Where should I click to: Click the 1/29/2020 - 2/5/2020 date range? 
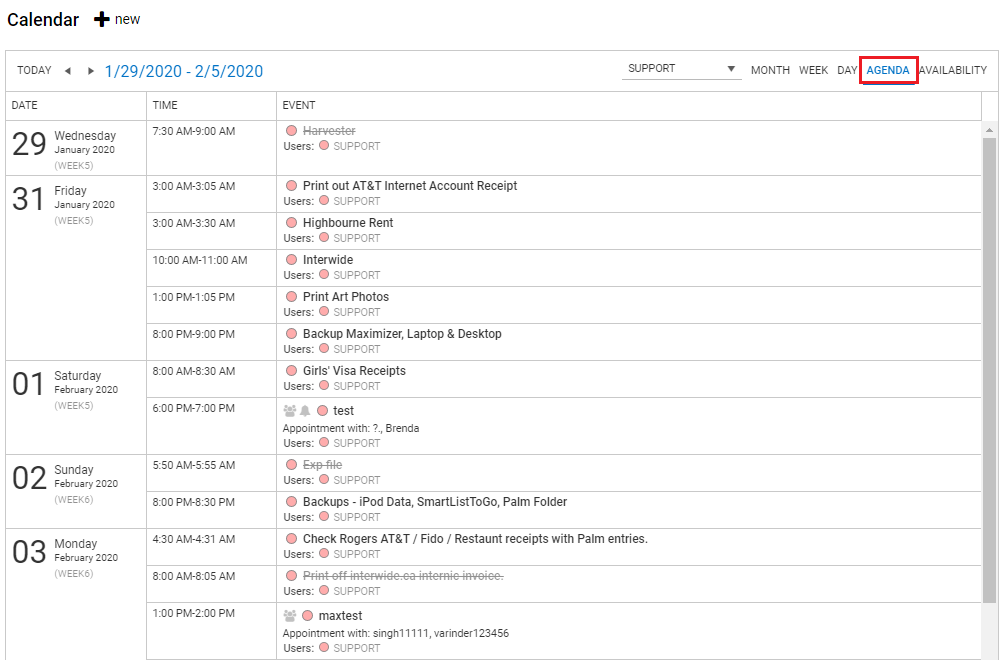tap(184, 71)
